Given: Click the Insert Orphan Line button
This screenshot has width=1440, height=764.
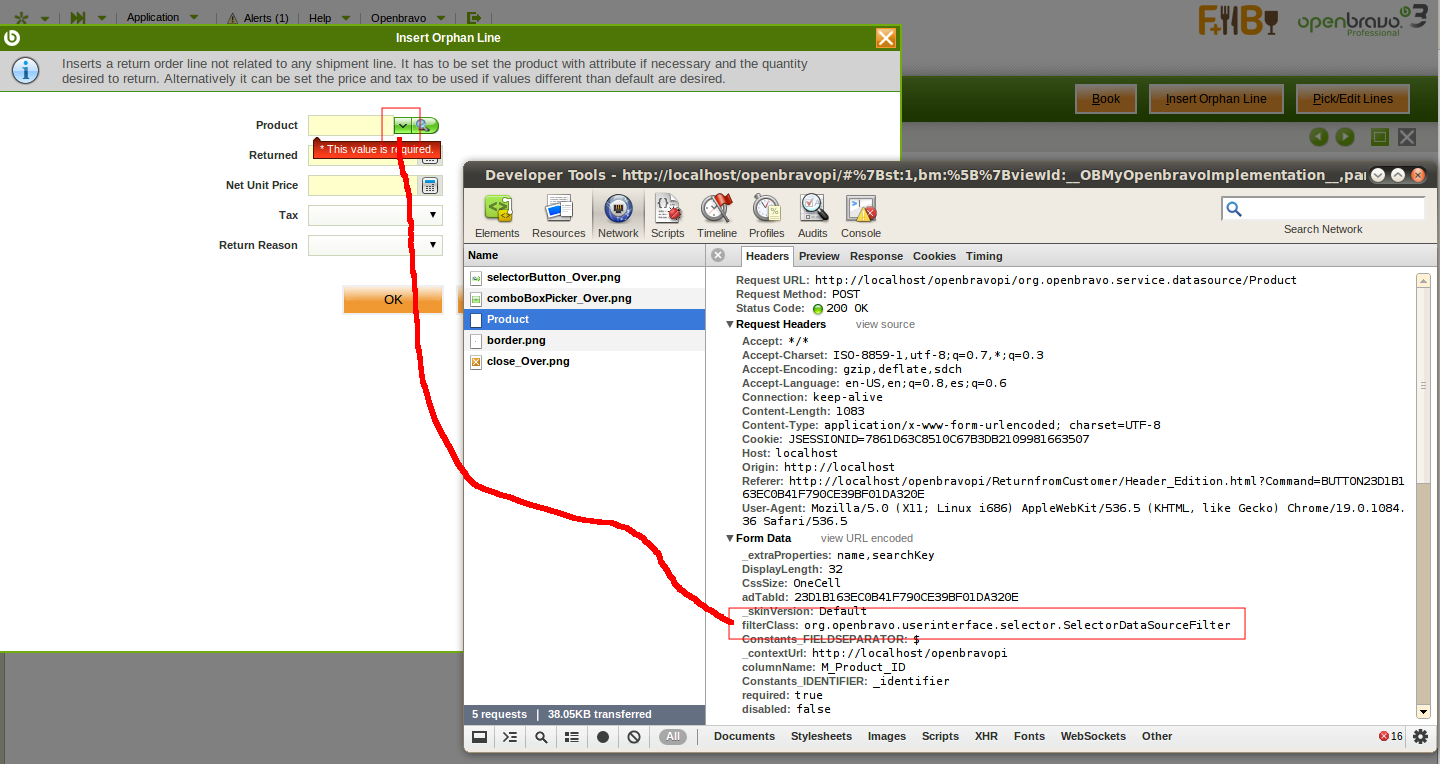Looking at the screenshot, I should (1216, 99).
